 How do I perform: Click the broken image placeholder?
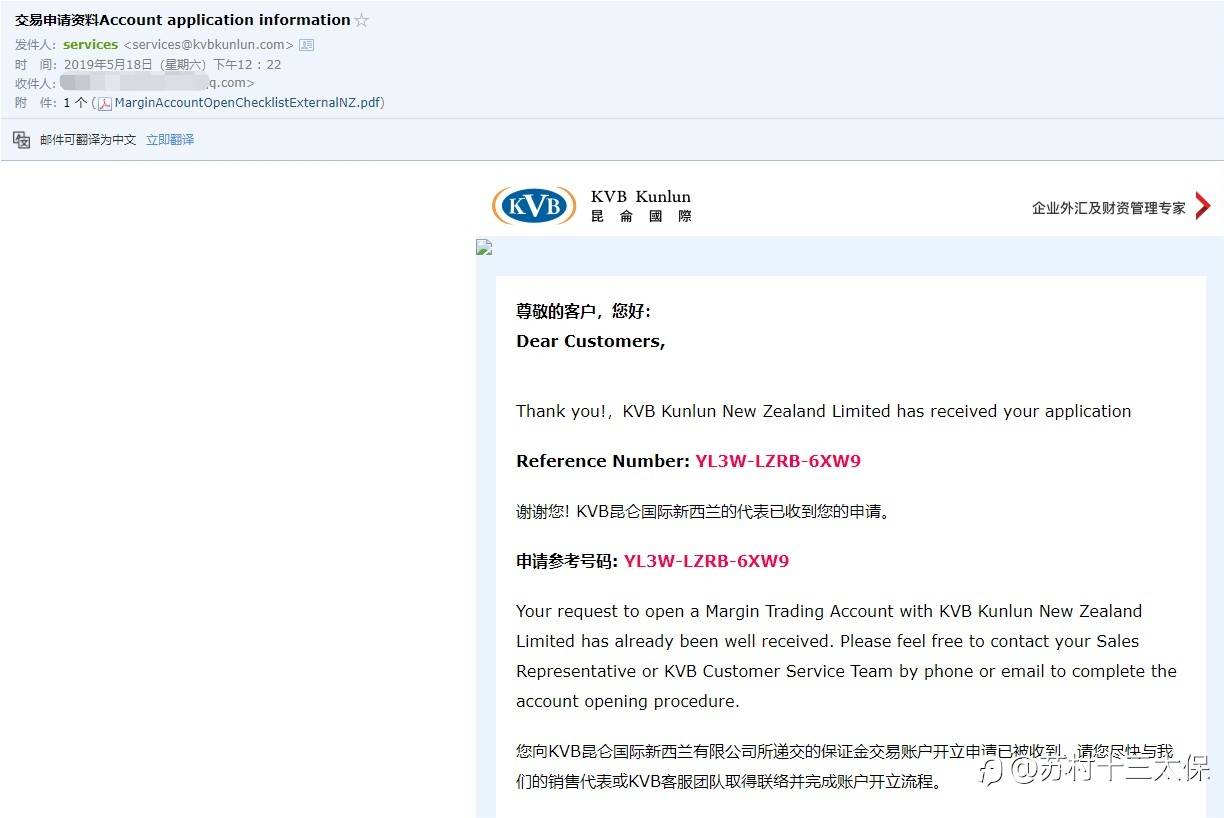[x=484, y=247]
